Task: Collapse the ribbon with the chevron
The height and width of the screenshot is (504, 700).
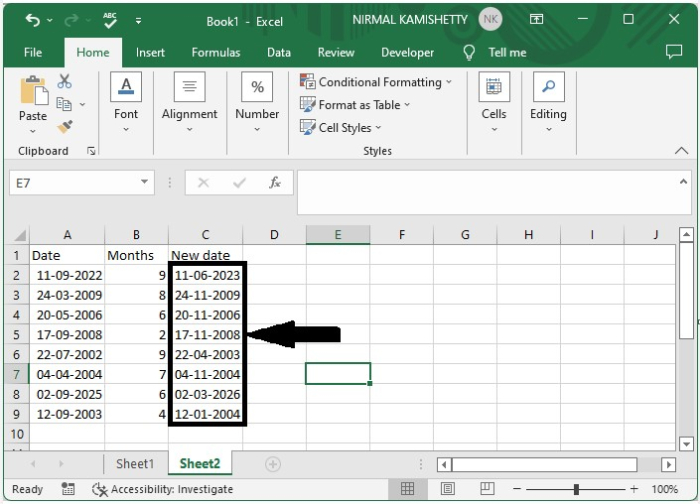Action: [x=681, y=150]
